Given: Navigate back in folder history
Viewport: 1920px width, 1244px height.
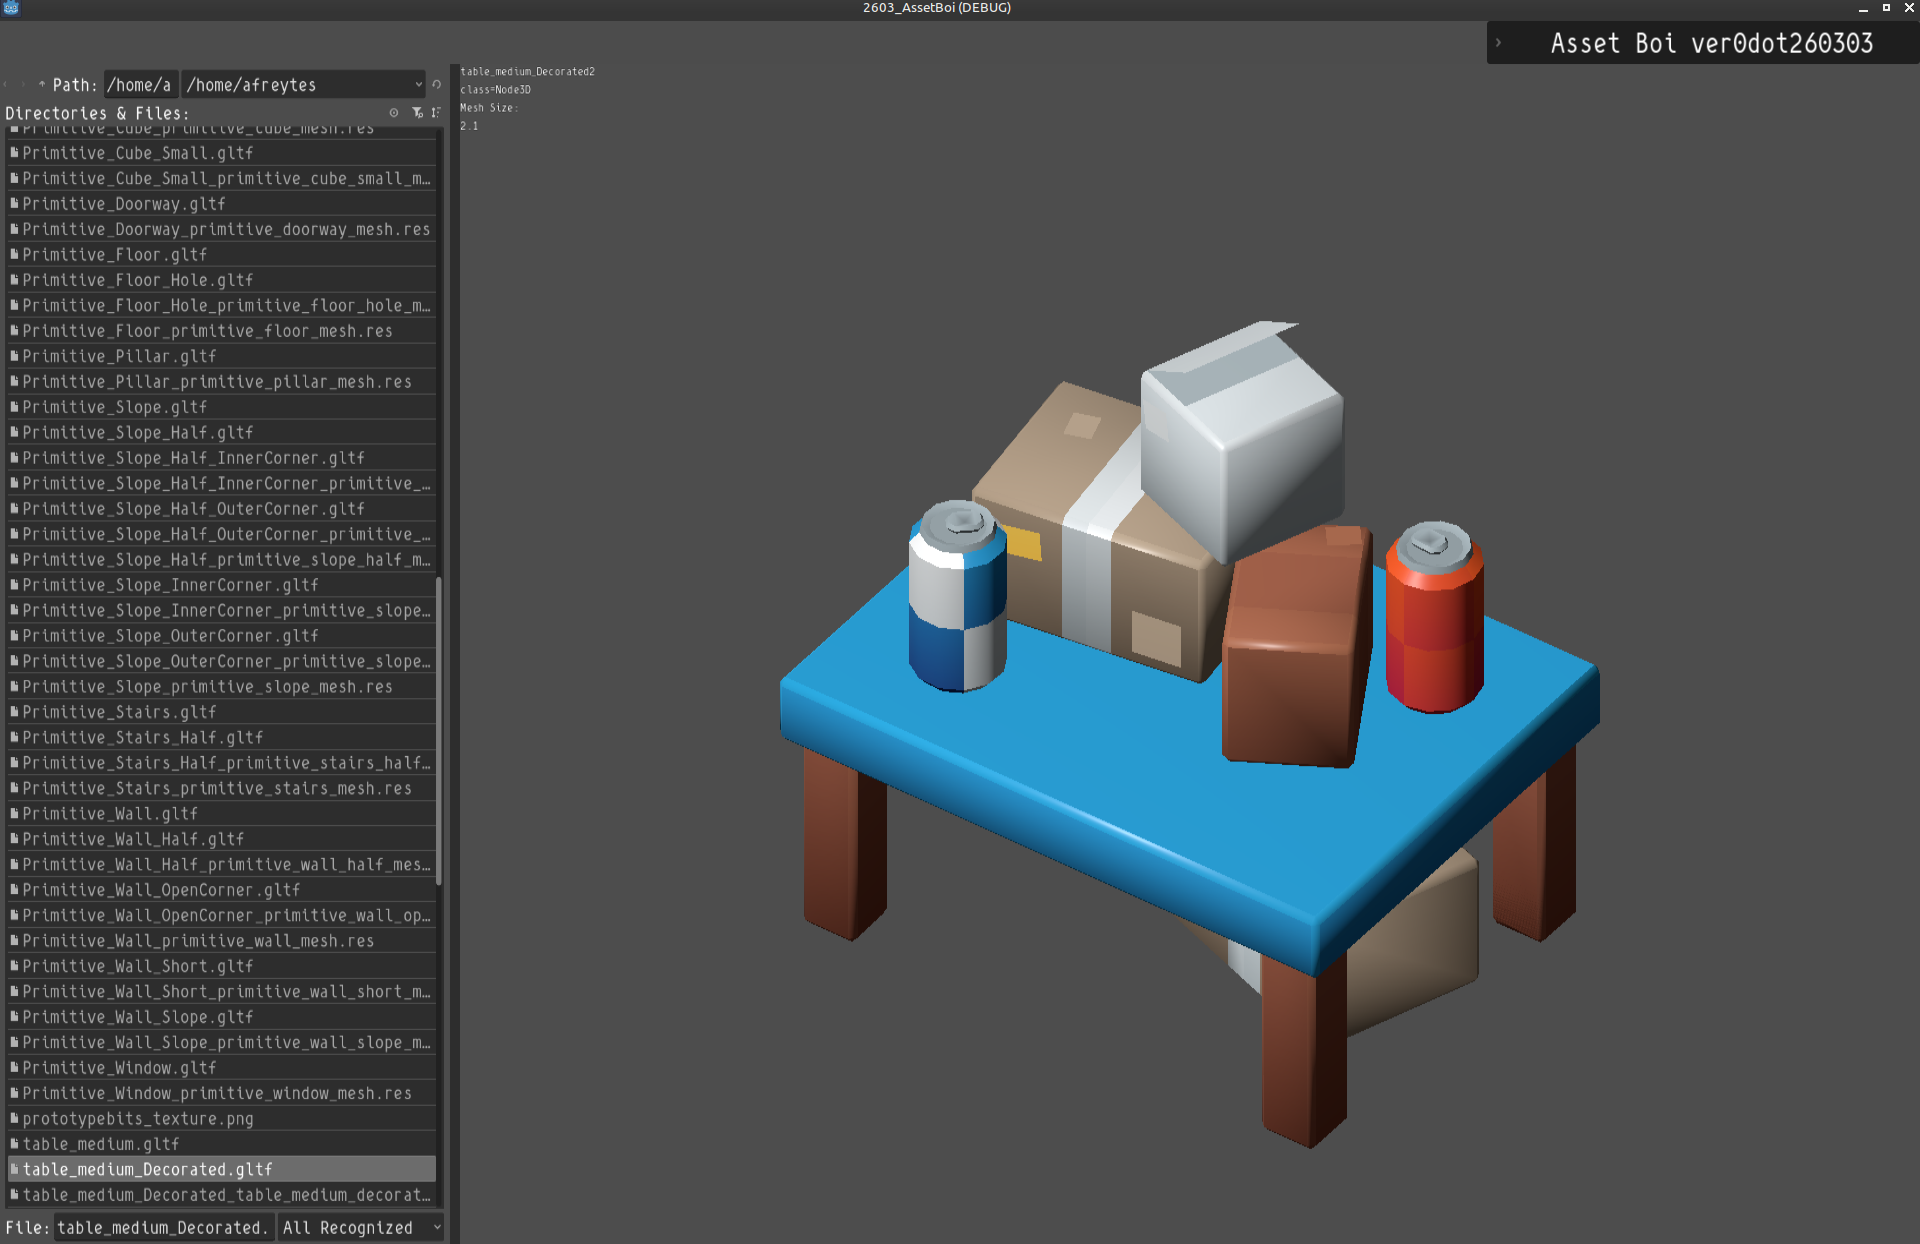Looking at the screenshot, I should pyautogui.click(x=7, y=85).
